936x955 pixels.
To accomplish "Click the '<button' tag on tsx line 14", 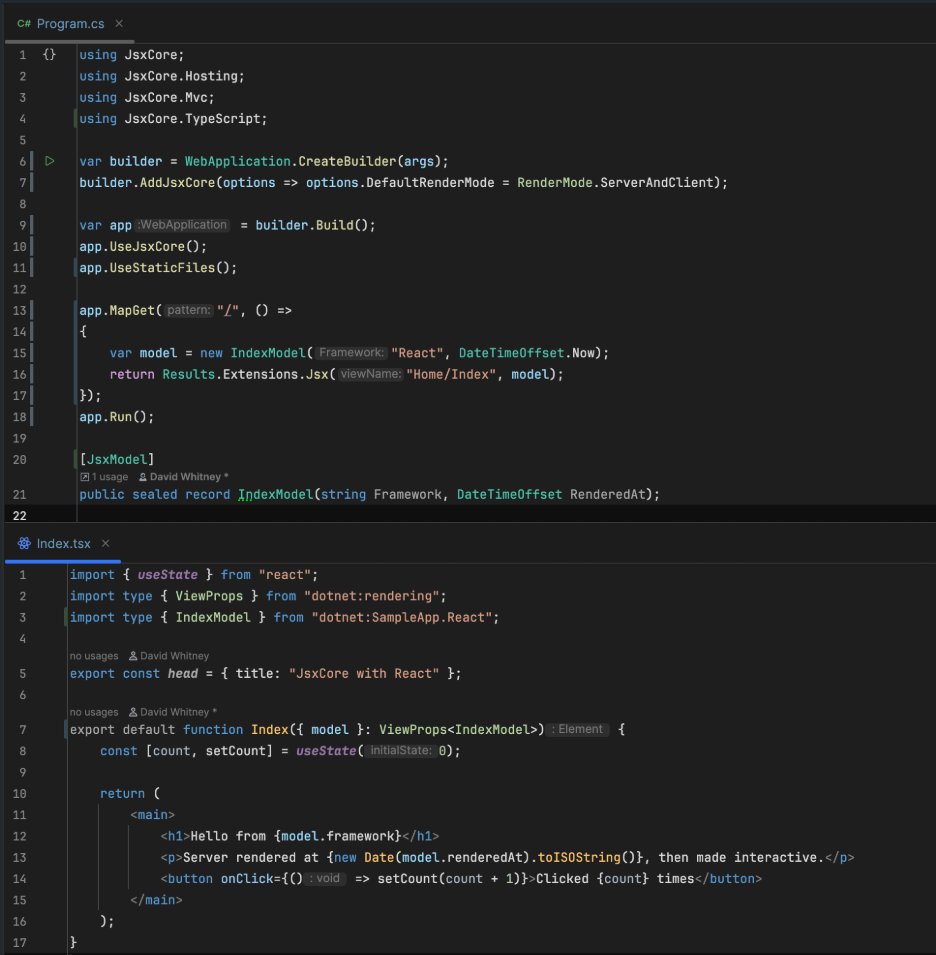I will click(x=186, y=879).
